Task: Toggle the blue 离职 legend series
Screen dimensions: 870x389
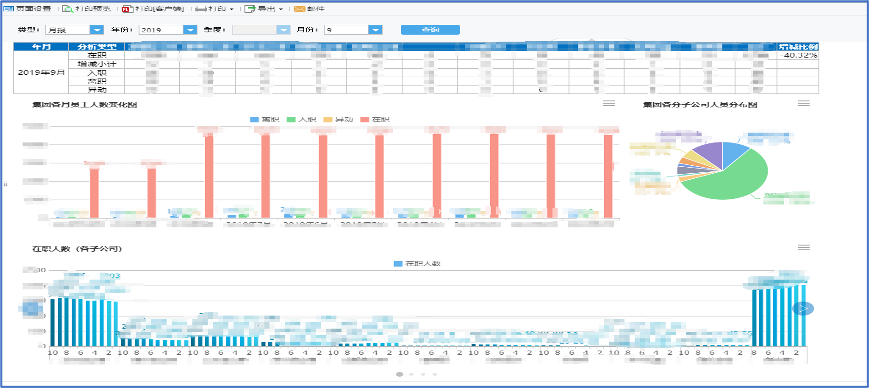Action: coord(265,119)
